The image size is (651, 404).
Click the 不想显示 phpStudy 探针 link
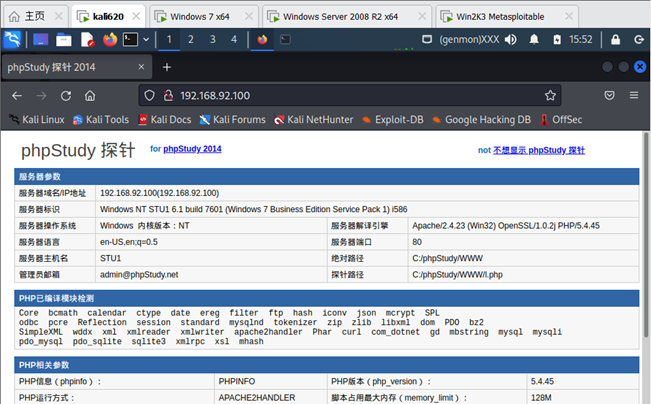(538, 150)
